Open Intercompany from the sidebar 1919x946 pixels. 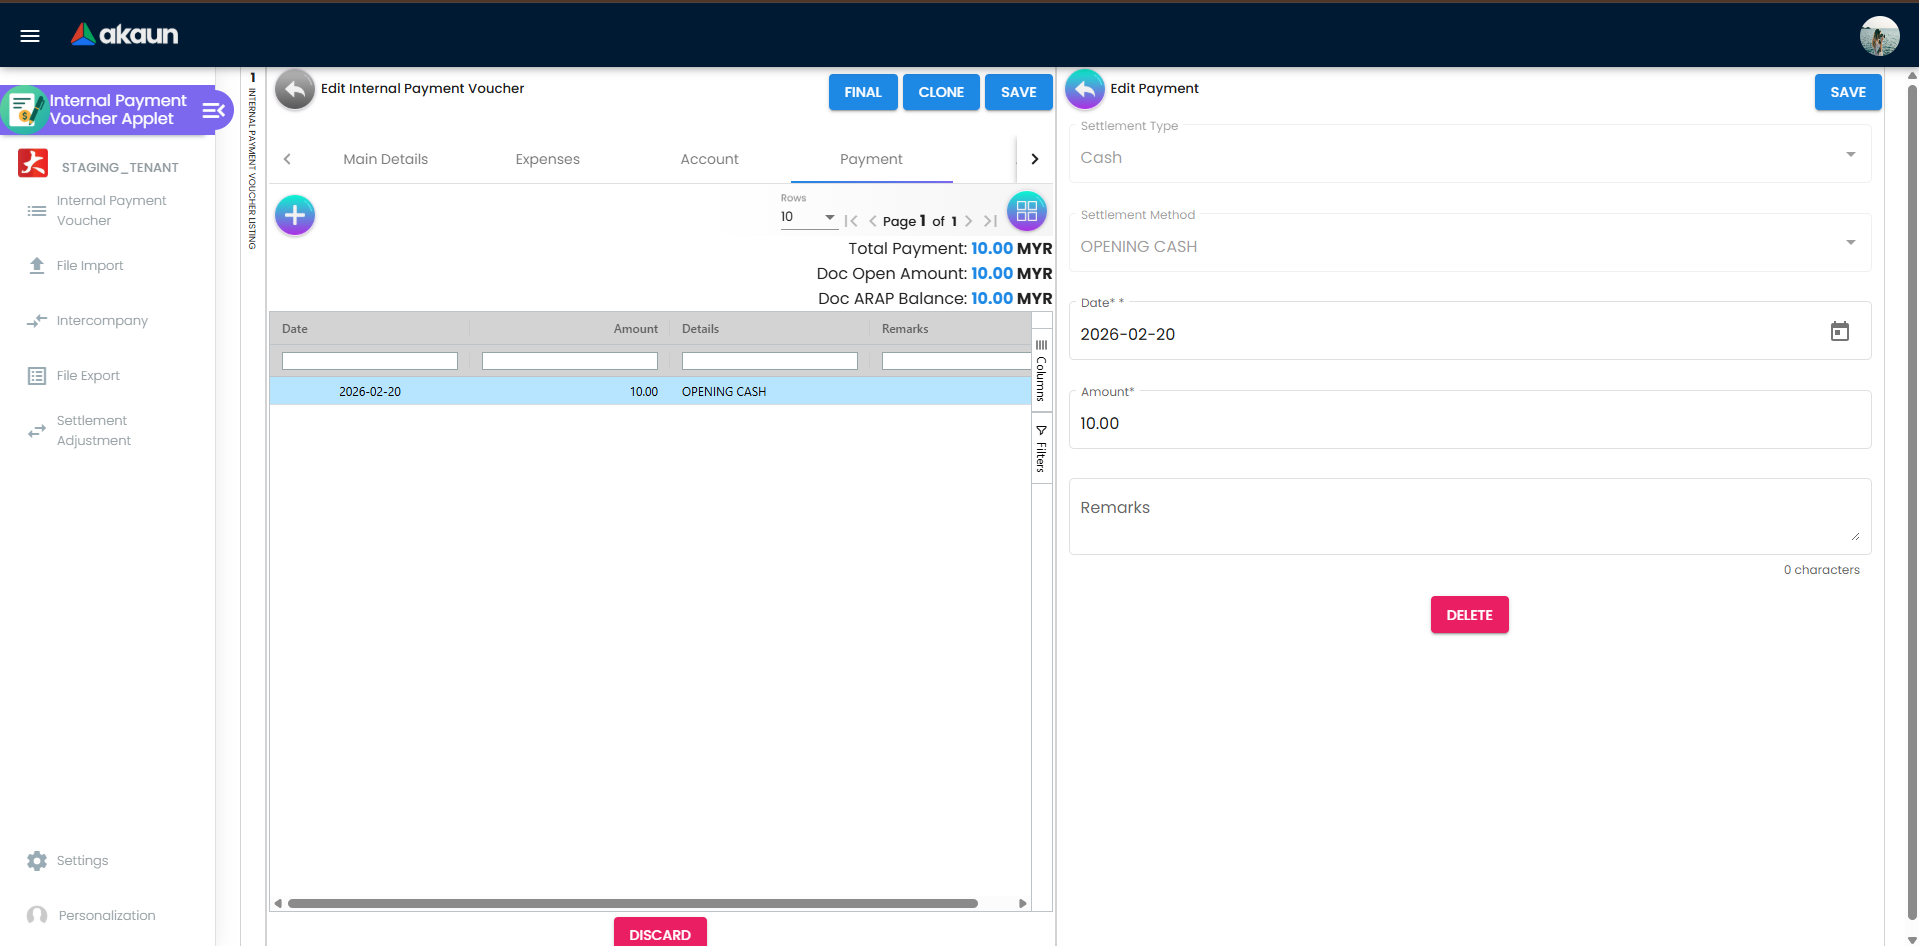(101, 320)
